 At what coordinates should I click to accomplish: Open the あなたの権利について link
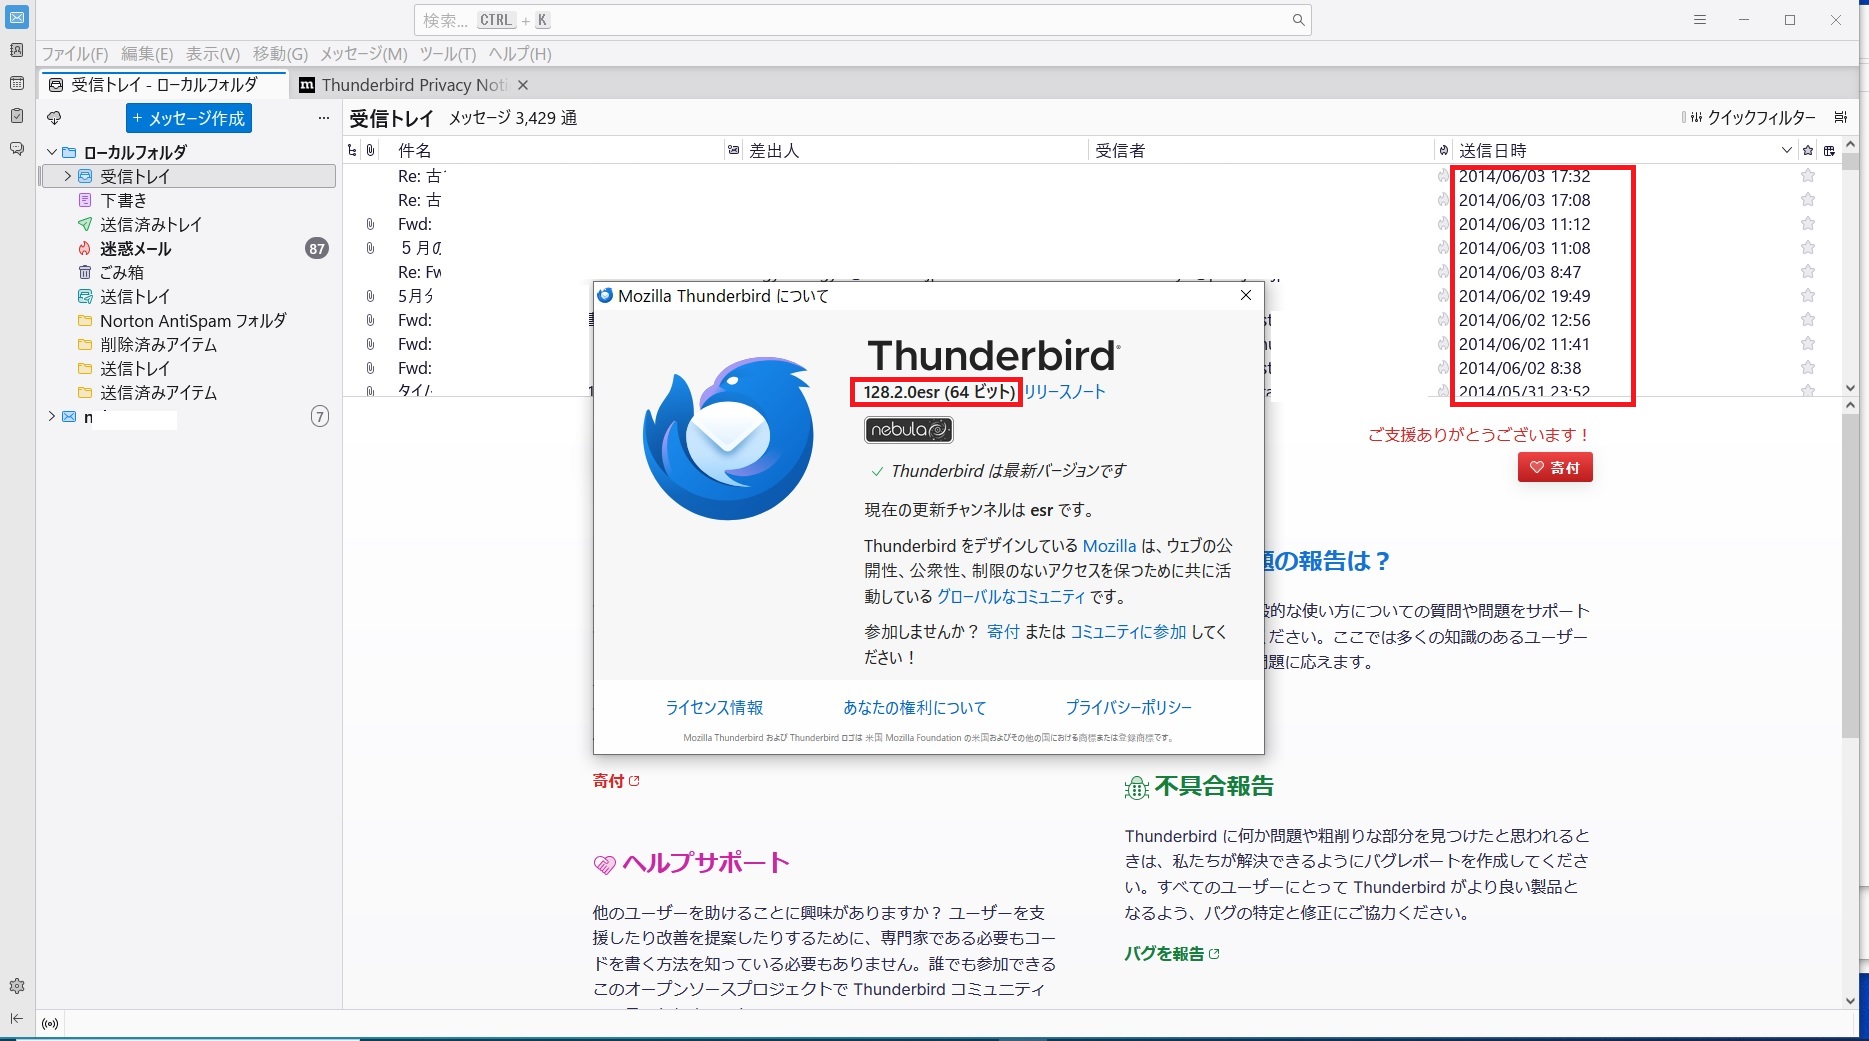click(914, 707)
